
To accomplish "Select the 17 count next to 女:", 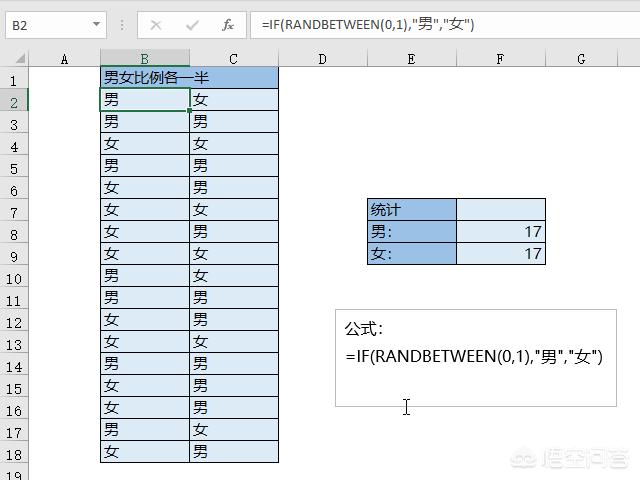I will 501,254.
